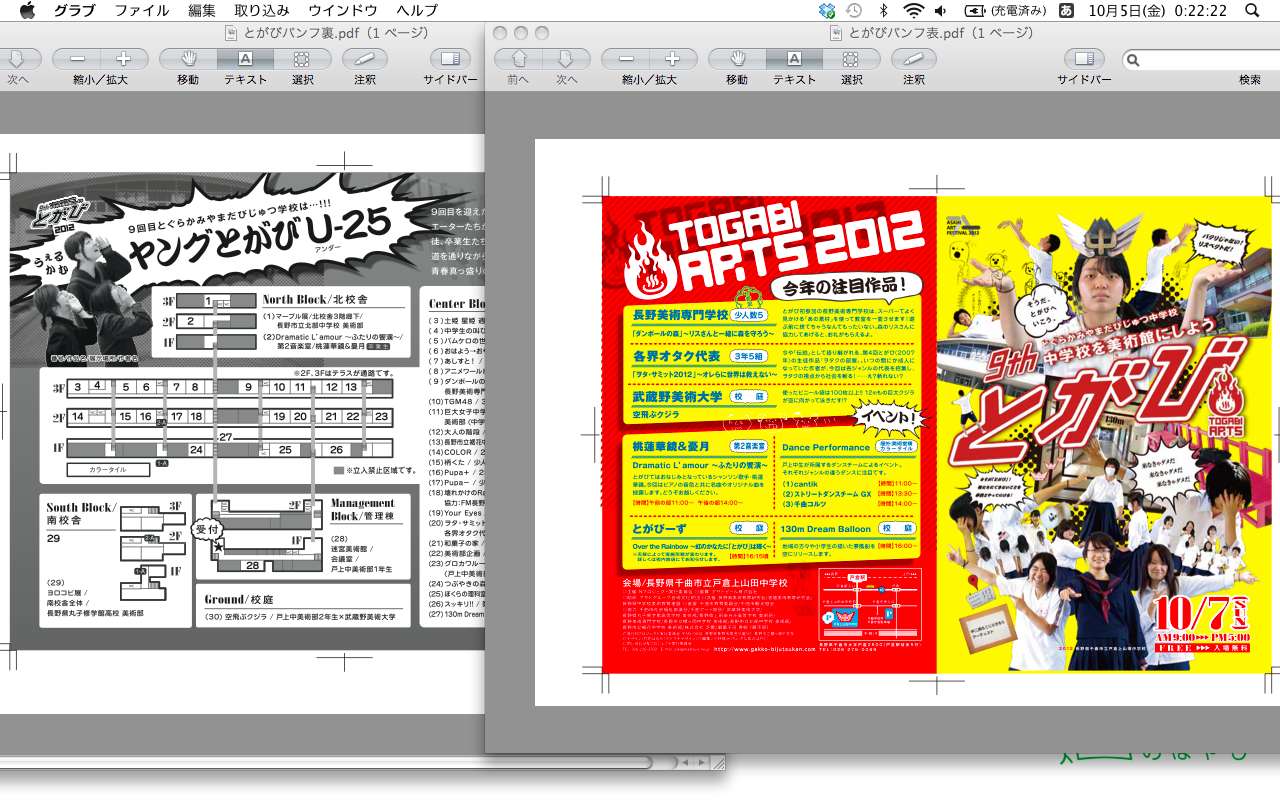Viewport: 1280px width, 800px height.
Task: Select the Move hand tool in とがびパンフ表.pdf
Action: pos(737,59)
